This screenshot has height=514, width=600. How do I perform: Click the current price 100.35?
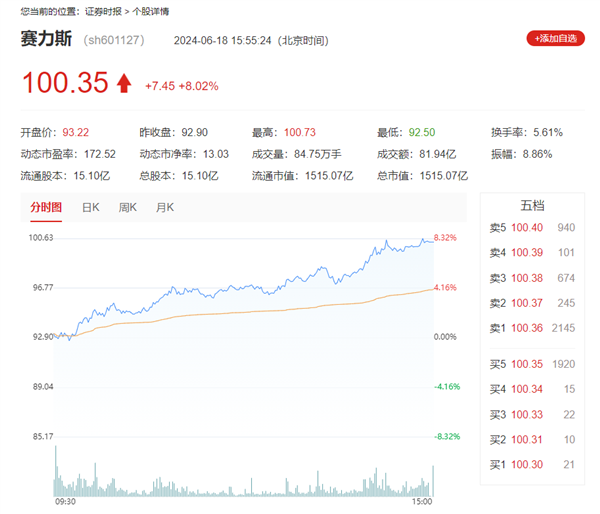64,84
